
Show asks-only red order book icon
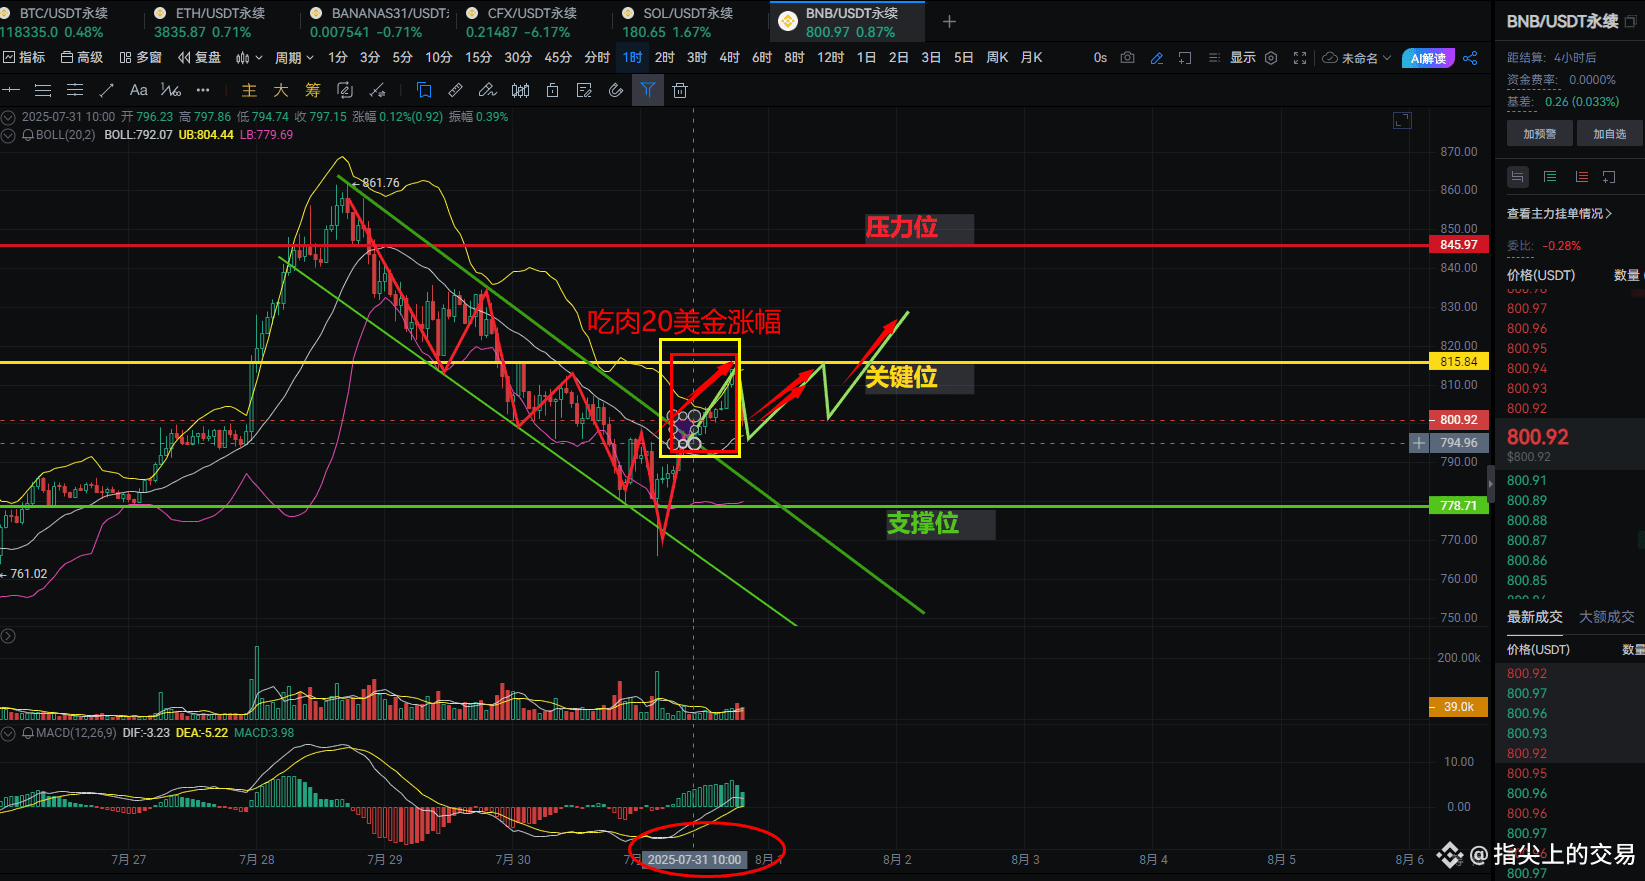(x=1582, y=177)
